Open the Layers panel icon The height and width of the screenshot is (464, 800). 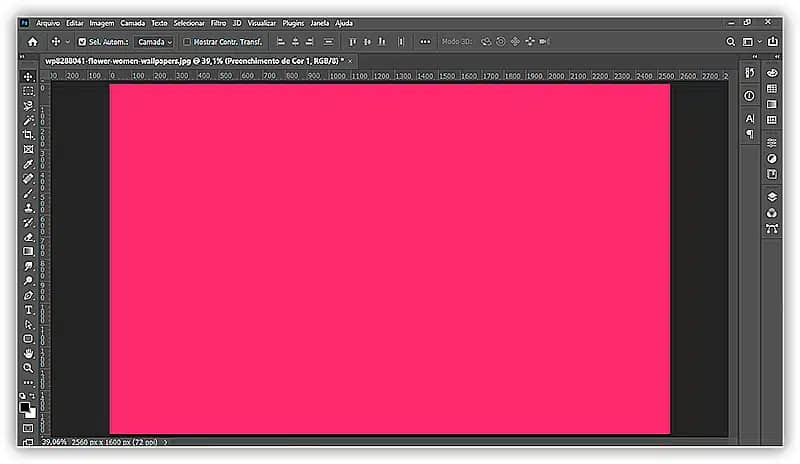point(772,197)
